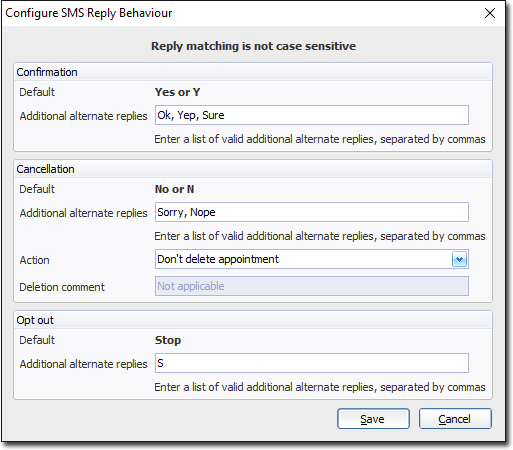Select the Don't delete appointment combo box

point(312,259)
